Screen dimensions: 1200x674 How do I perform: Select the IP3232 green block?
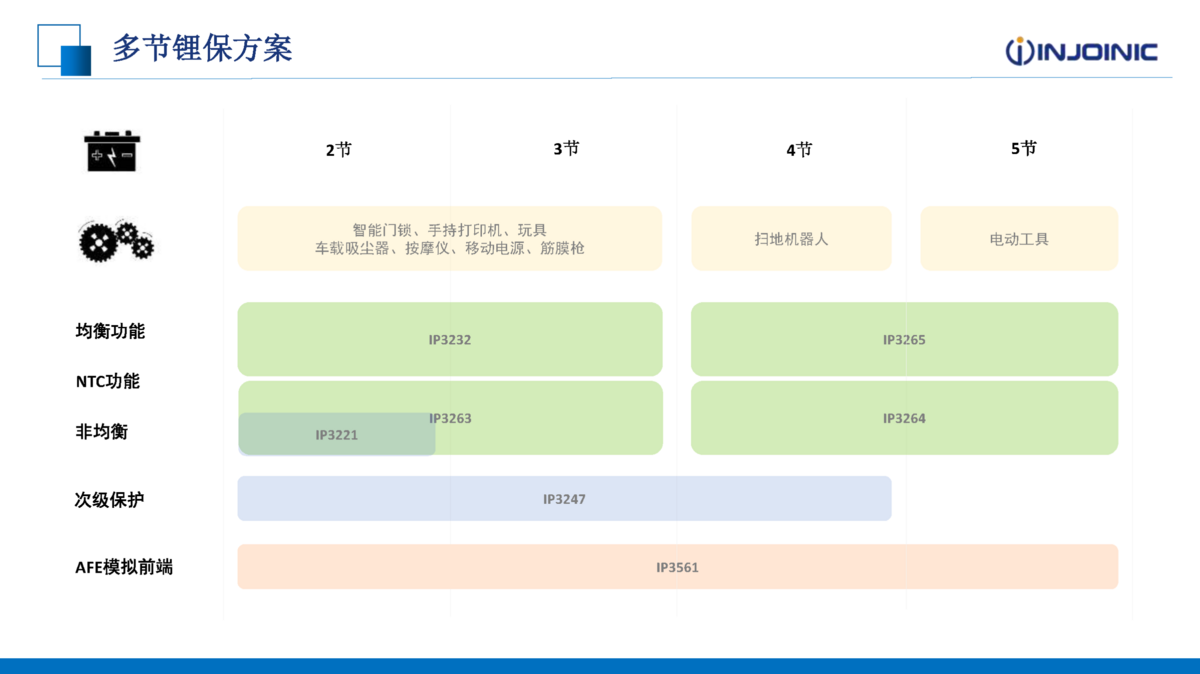[x=449, y=339]
